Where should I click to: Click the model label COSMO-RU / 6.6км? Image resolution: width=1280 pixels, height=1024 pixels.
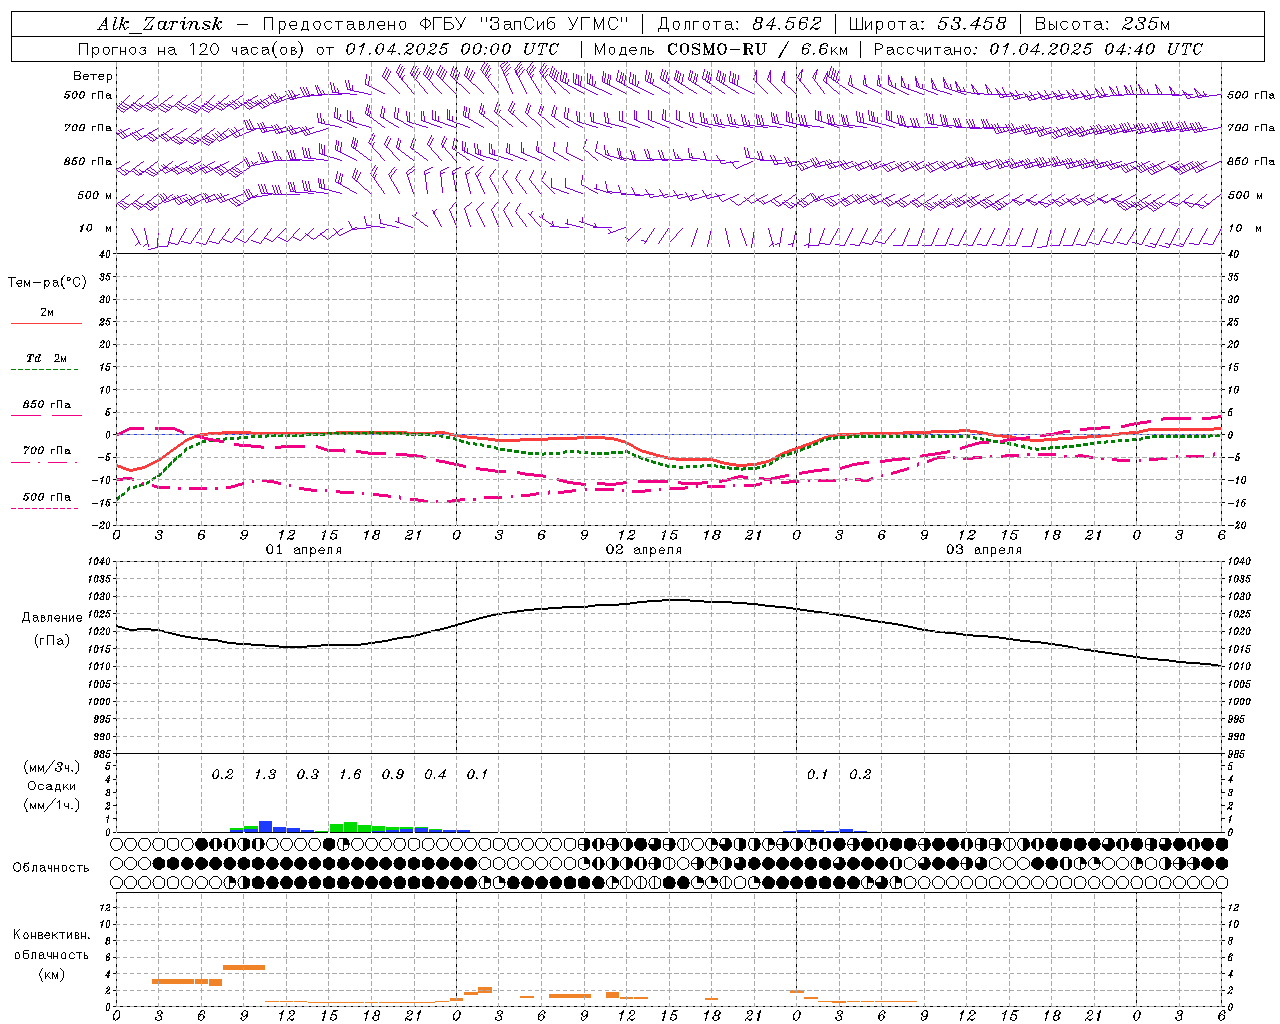(757, 49)
